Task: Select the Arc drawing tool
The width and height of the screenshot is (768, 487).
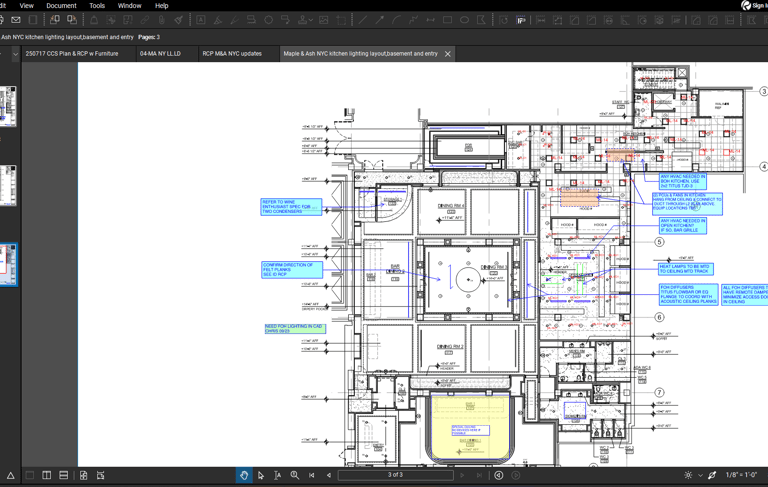Action: point(396,20)
